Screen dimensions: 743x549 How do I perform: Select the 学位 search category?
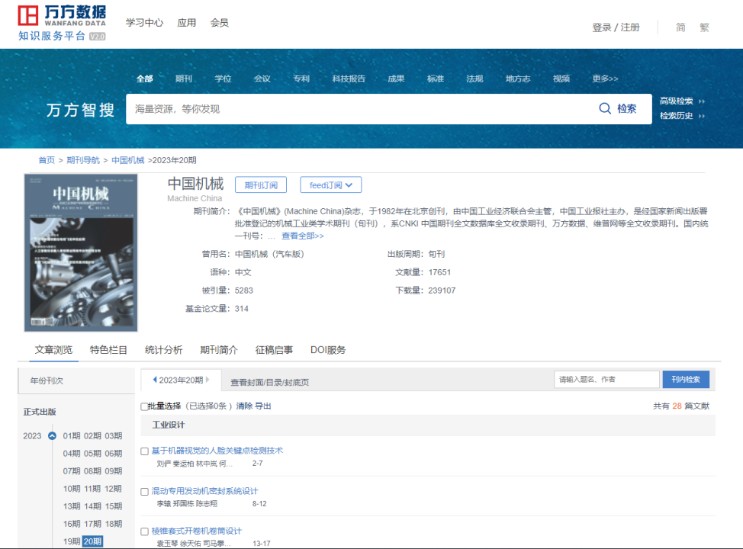coord(223,79)
